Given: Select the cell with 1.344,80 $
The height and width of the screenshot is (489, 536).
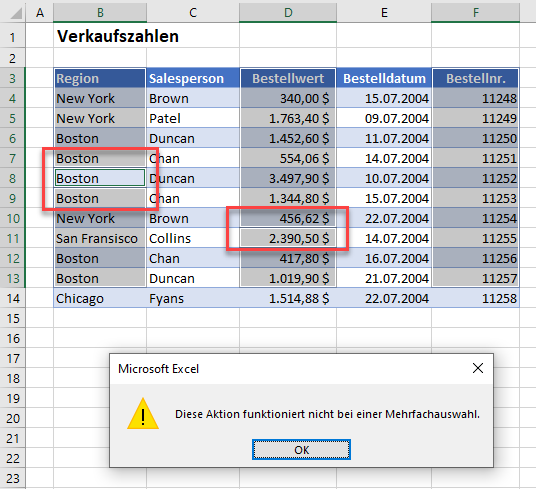Looking at the screenshot, I should [x=288, y=198].
